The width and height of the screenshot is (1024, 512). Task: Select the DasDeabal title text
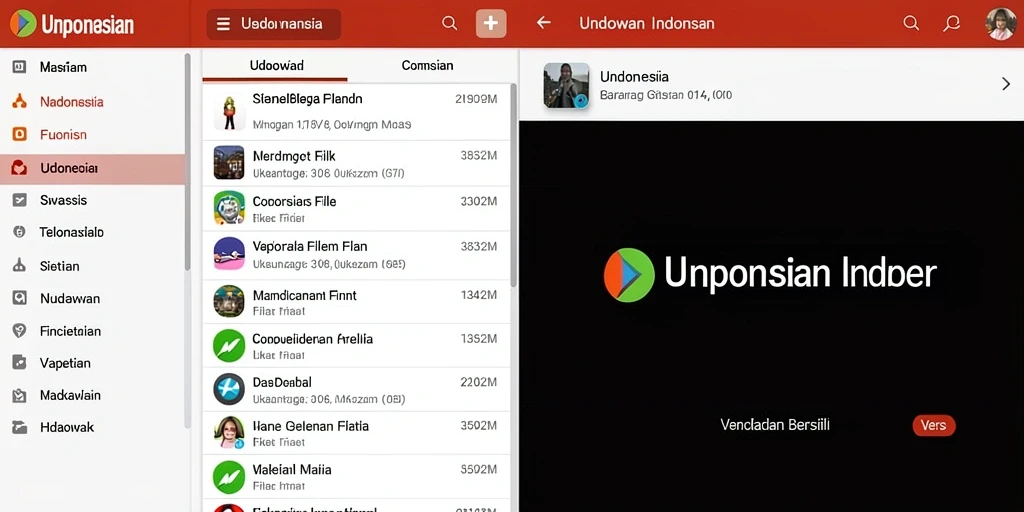[282, 382]
